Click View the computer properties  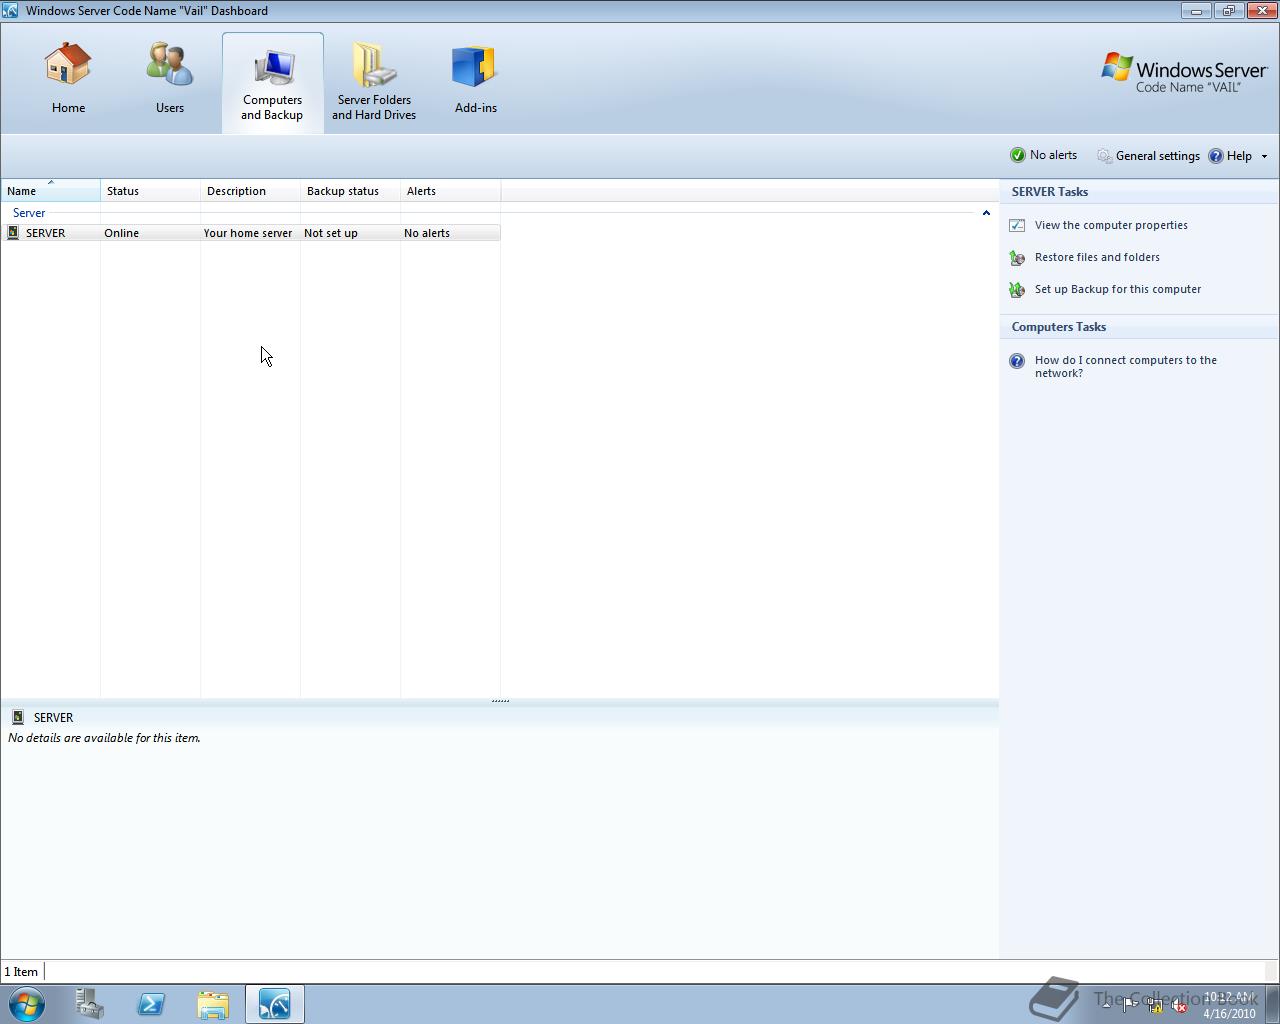(x=1111, y=225)
